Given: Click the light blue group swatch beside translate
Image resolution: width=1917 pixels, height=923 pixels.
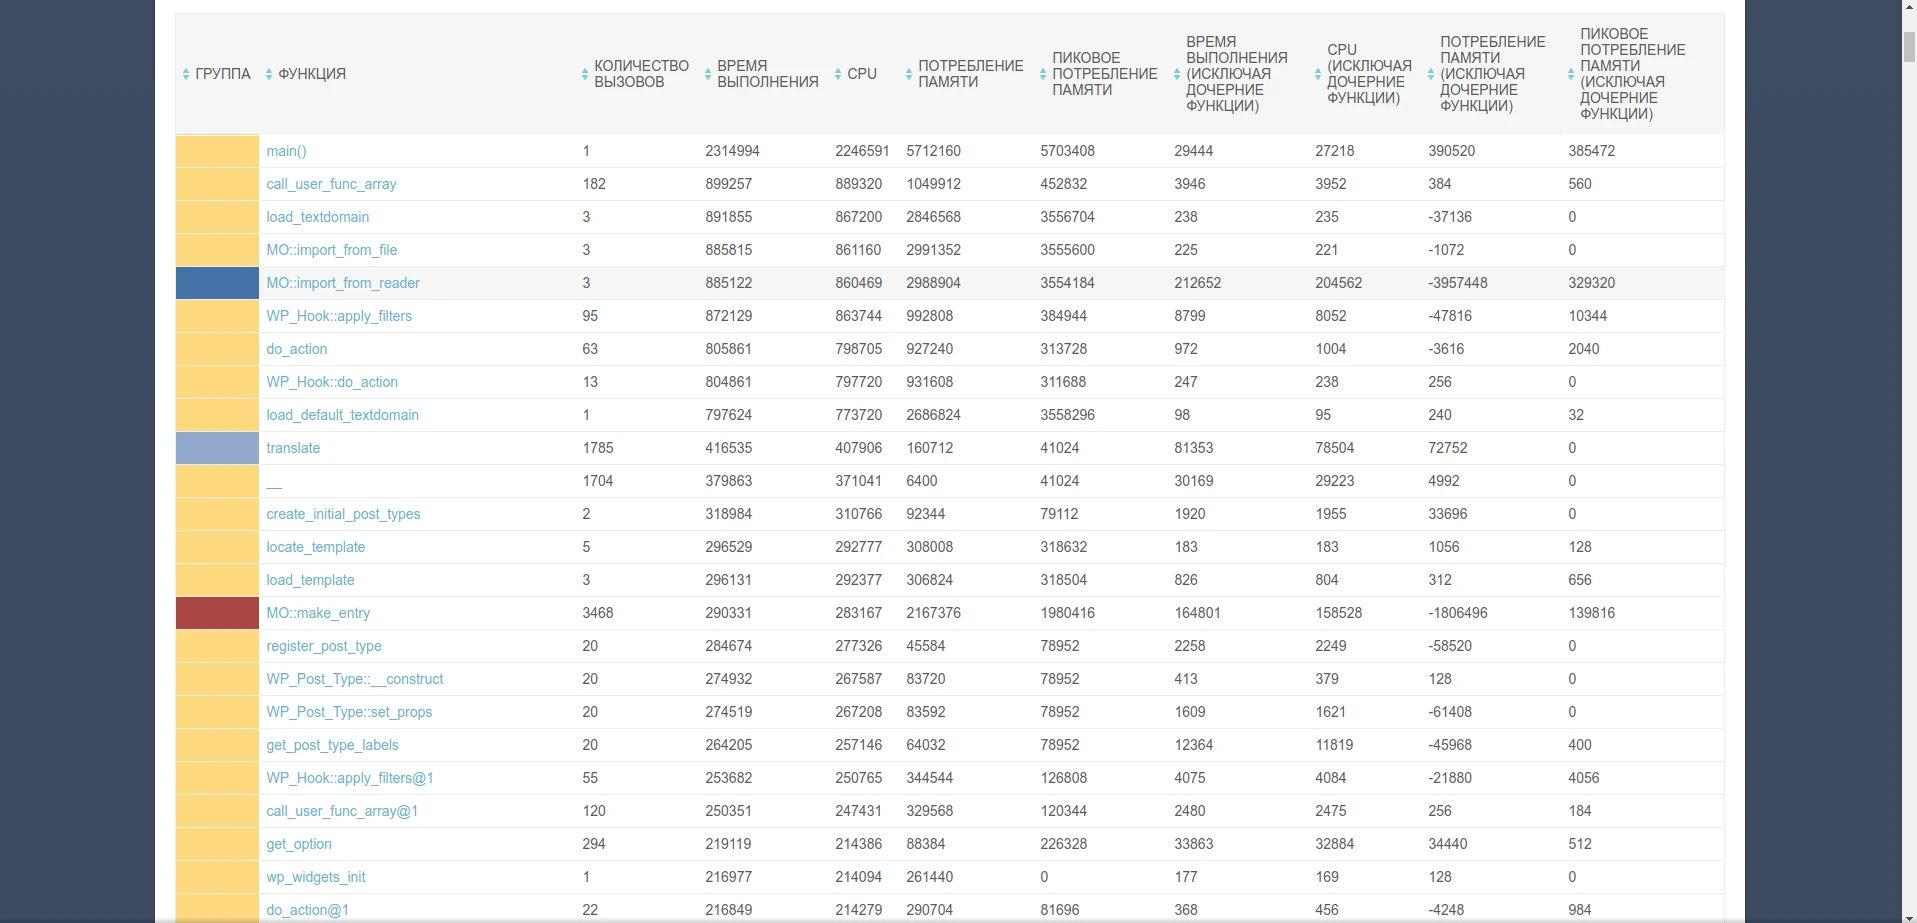Looking at the screenshot, I should point(217,448).
